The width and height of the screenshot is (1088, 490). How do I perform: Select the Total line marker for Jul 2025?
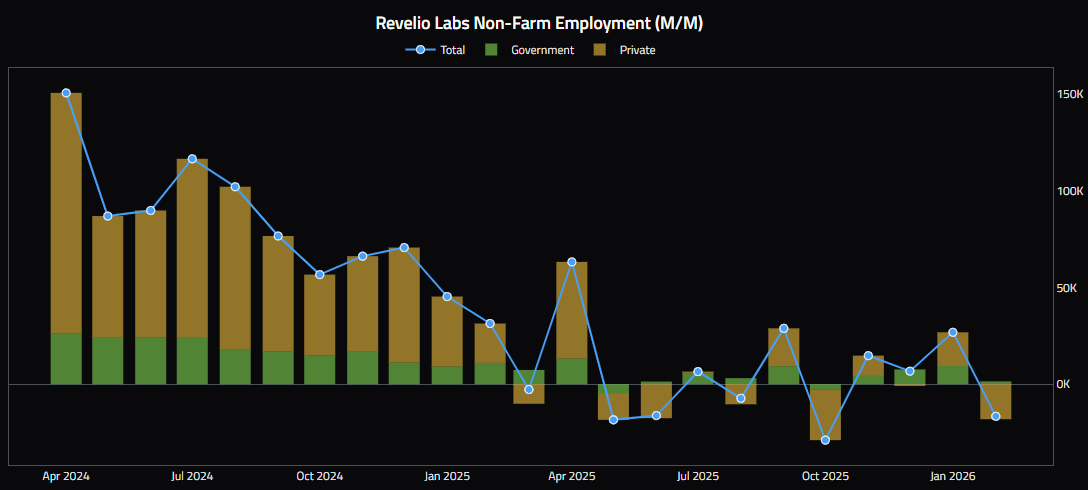click(x=698, y=371)
